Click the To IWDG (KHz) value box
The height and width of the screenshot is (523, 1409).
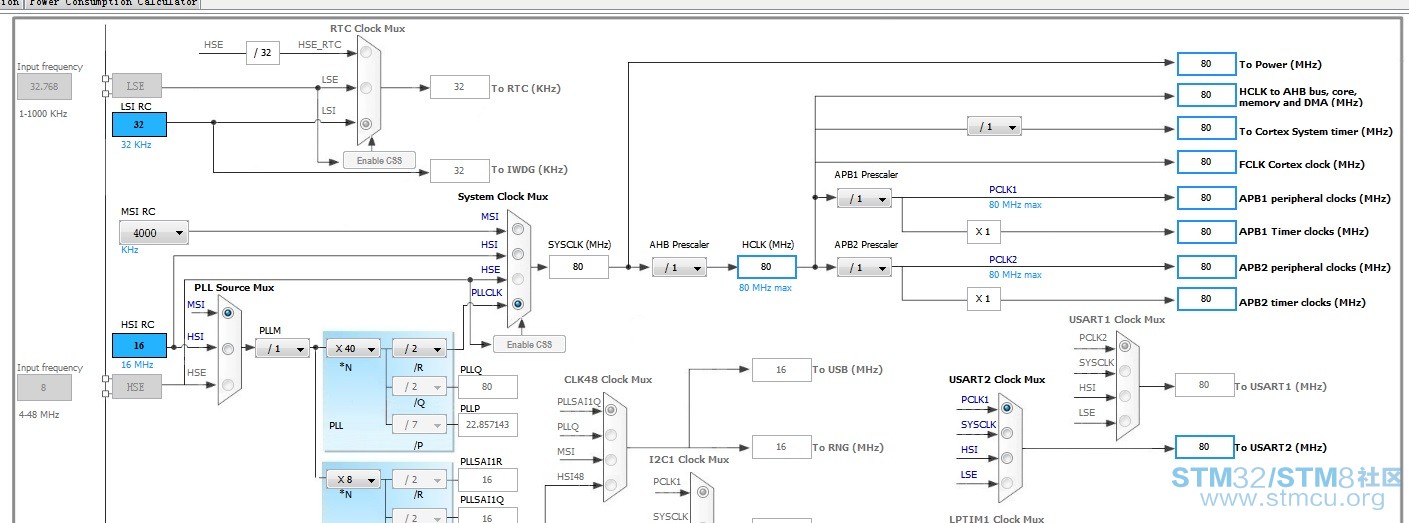point(459,171)
